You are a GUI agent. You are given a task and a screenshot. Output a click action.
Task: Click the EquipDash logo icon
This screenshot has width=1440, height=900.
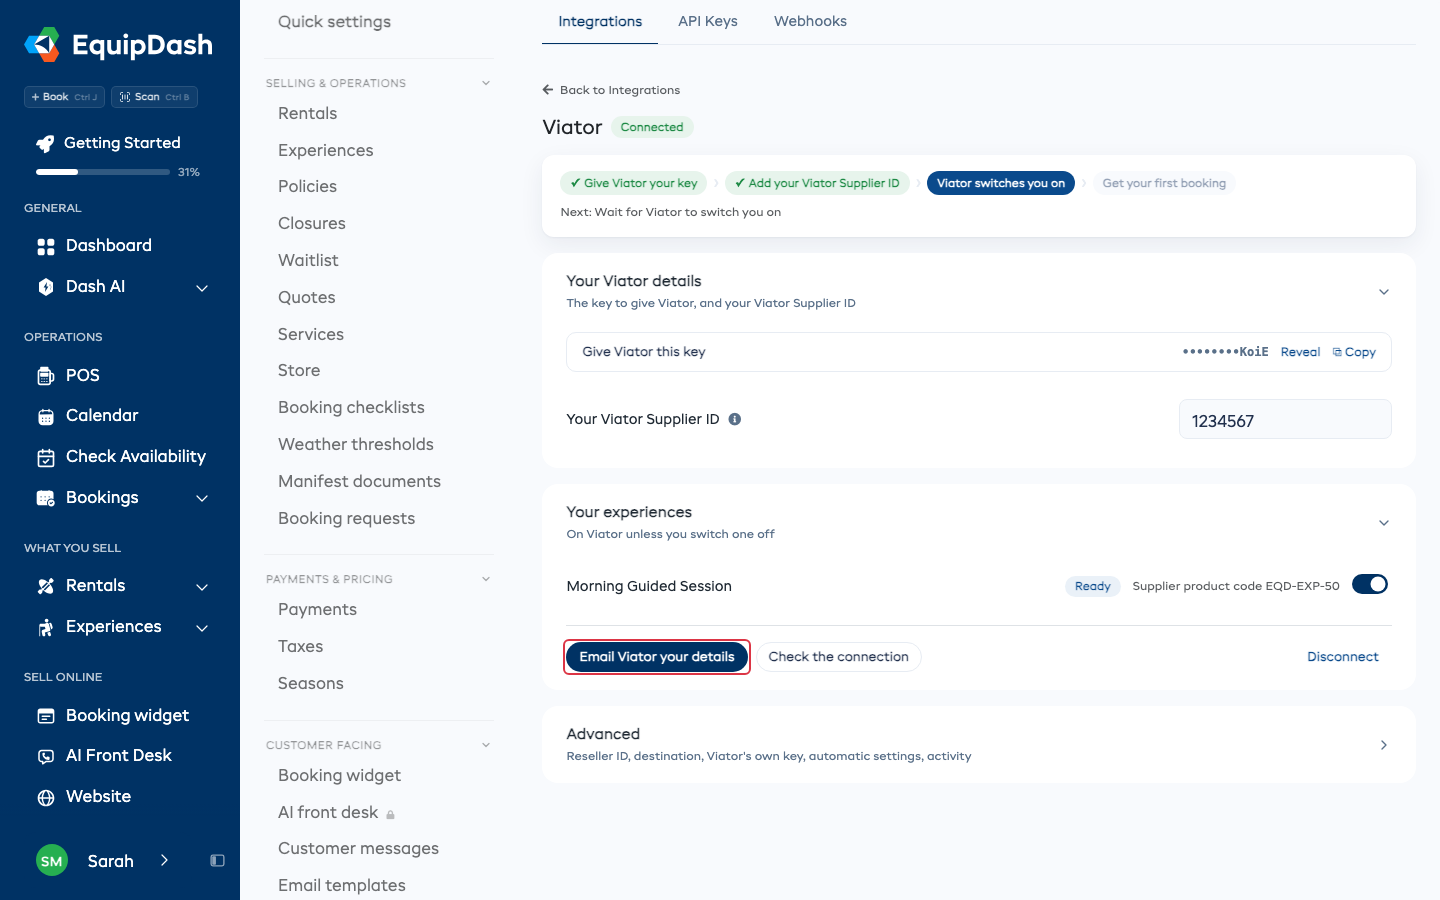(42, 45)
